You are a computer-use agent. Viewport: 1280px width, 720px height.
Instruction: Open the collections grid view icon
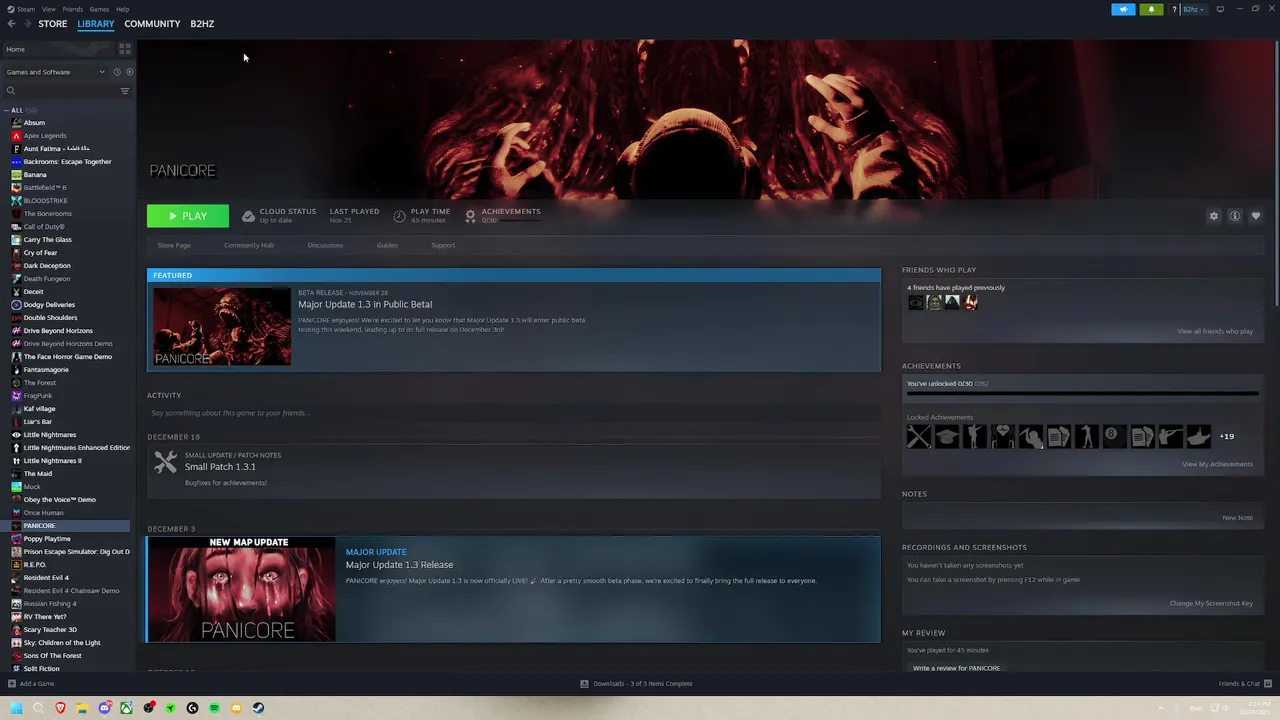tap(125, 48)
